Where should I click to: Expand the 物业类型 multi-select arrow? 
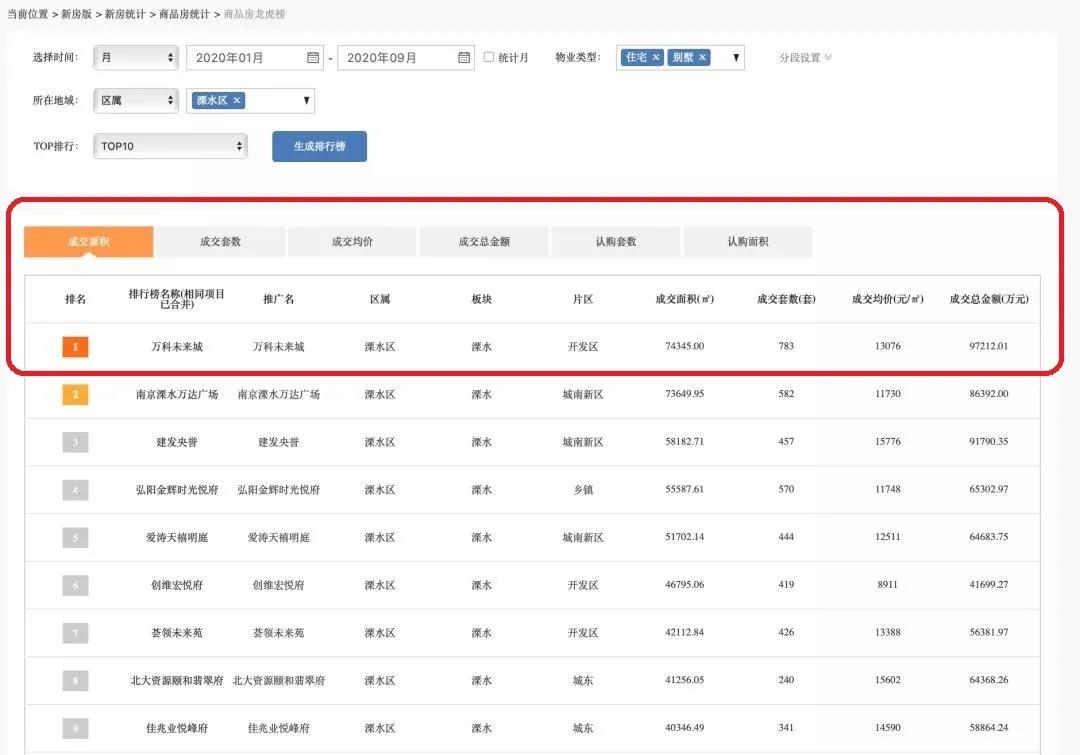point(736,58)
